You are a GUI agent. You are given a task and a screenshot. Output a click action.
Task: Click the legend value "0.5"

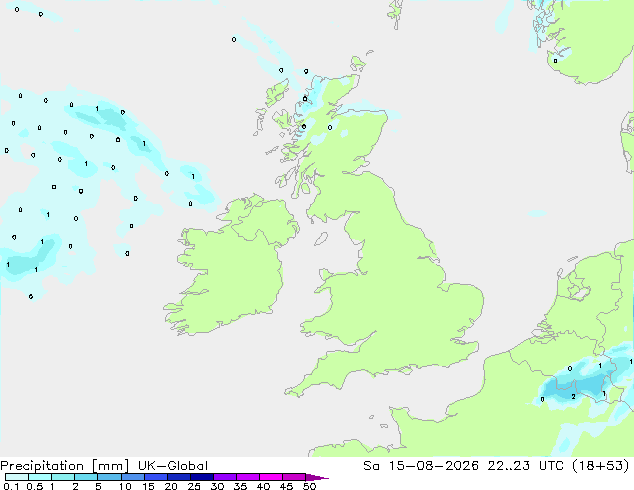pyautogui.click(x=34, y=486)
